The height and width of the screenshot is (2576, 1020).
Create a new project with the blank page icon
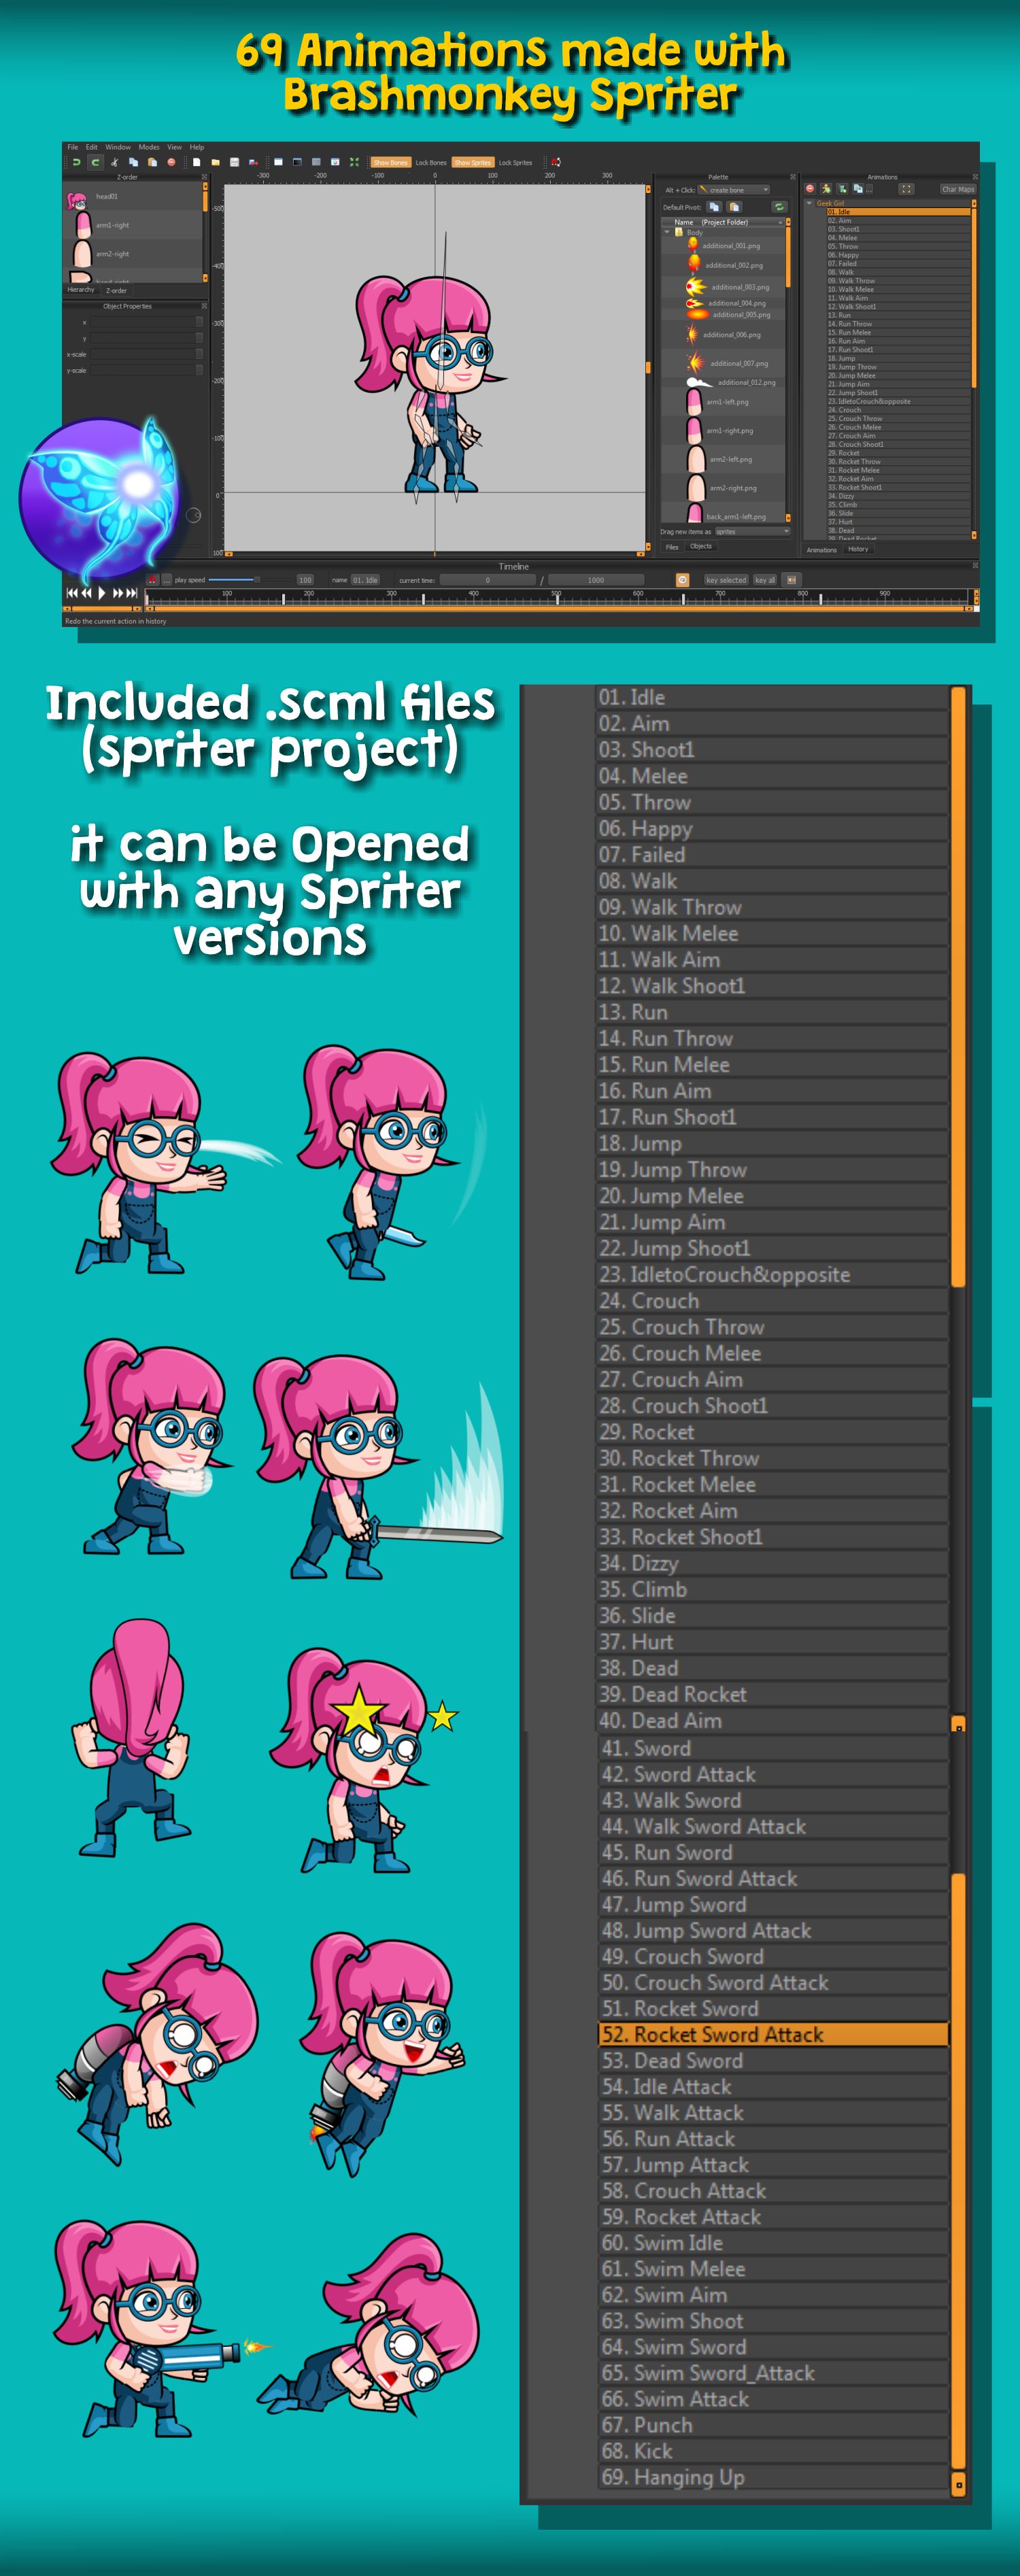click(x=196, y=162)
